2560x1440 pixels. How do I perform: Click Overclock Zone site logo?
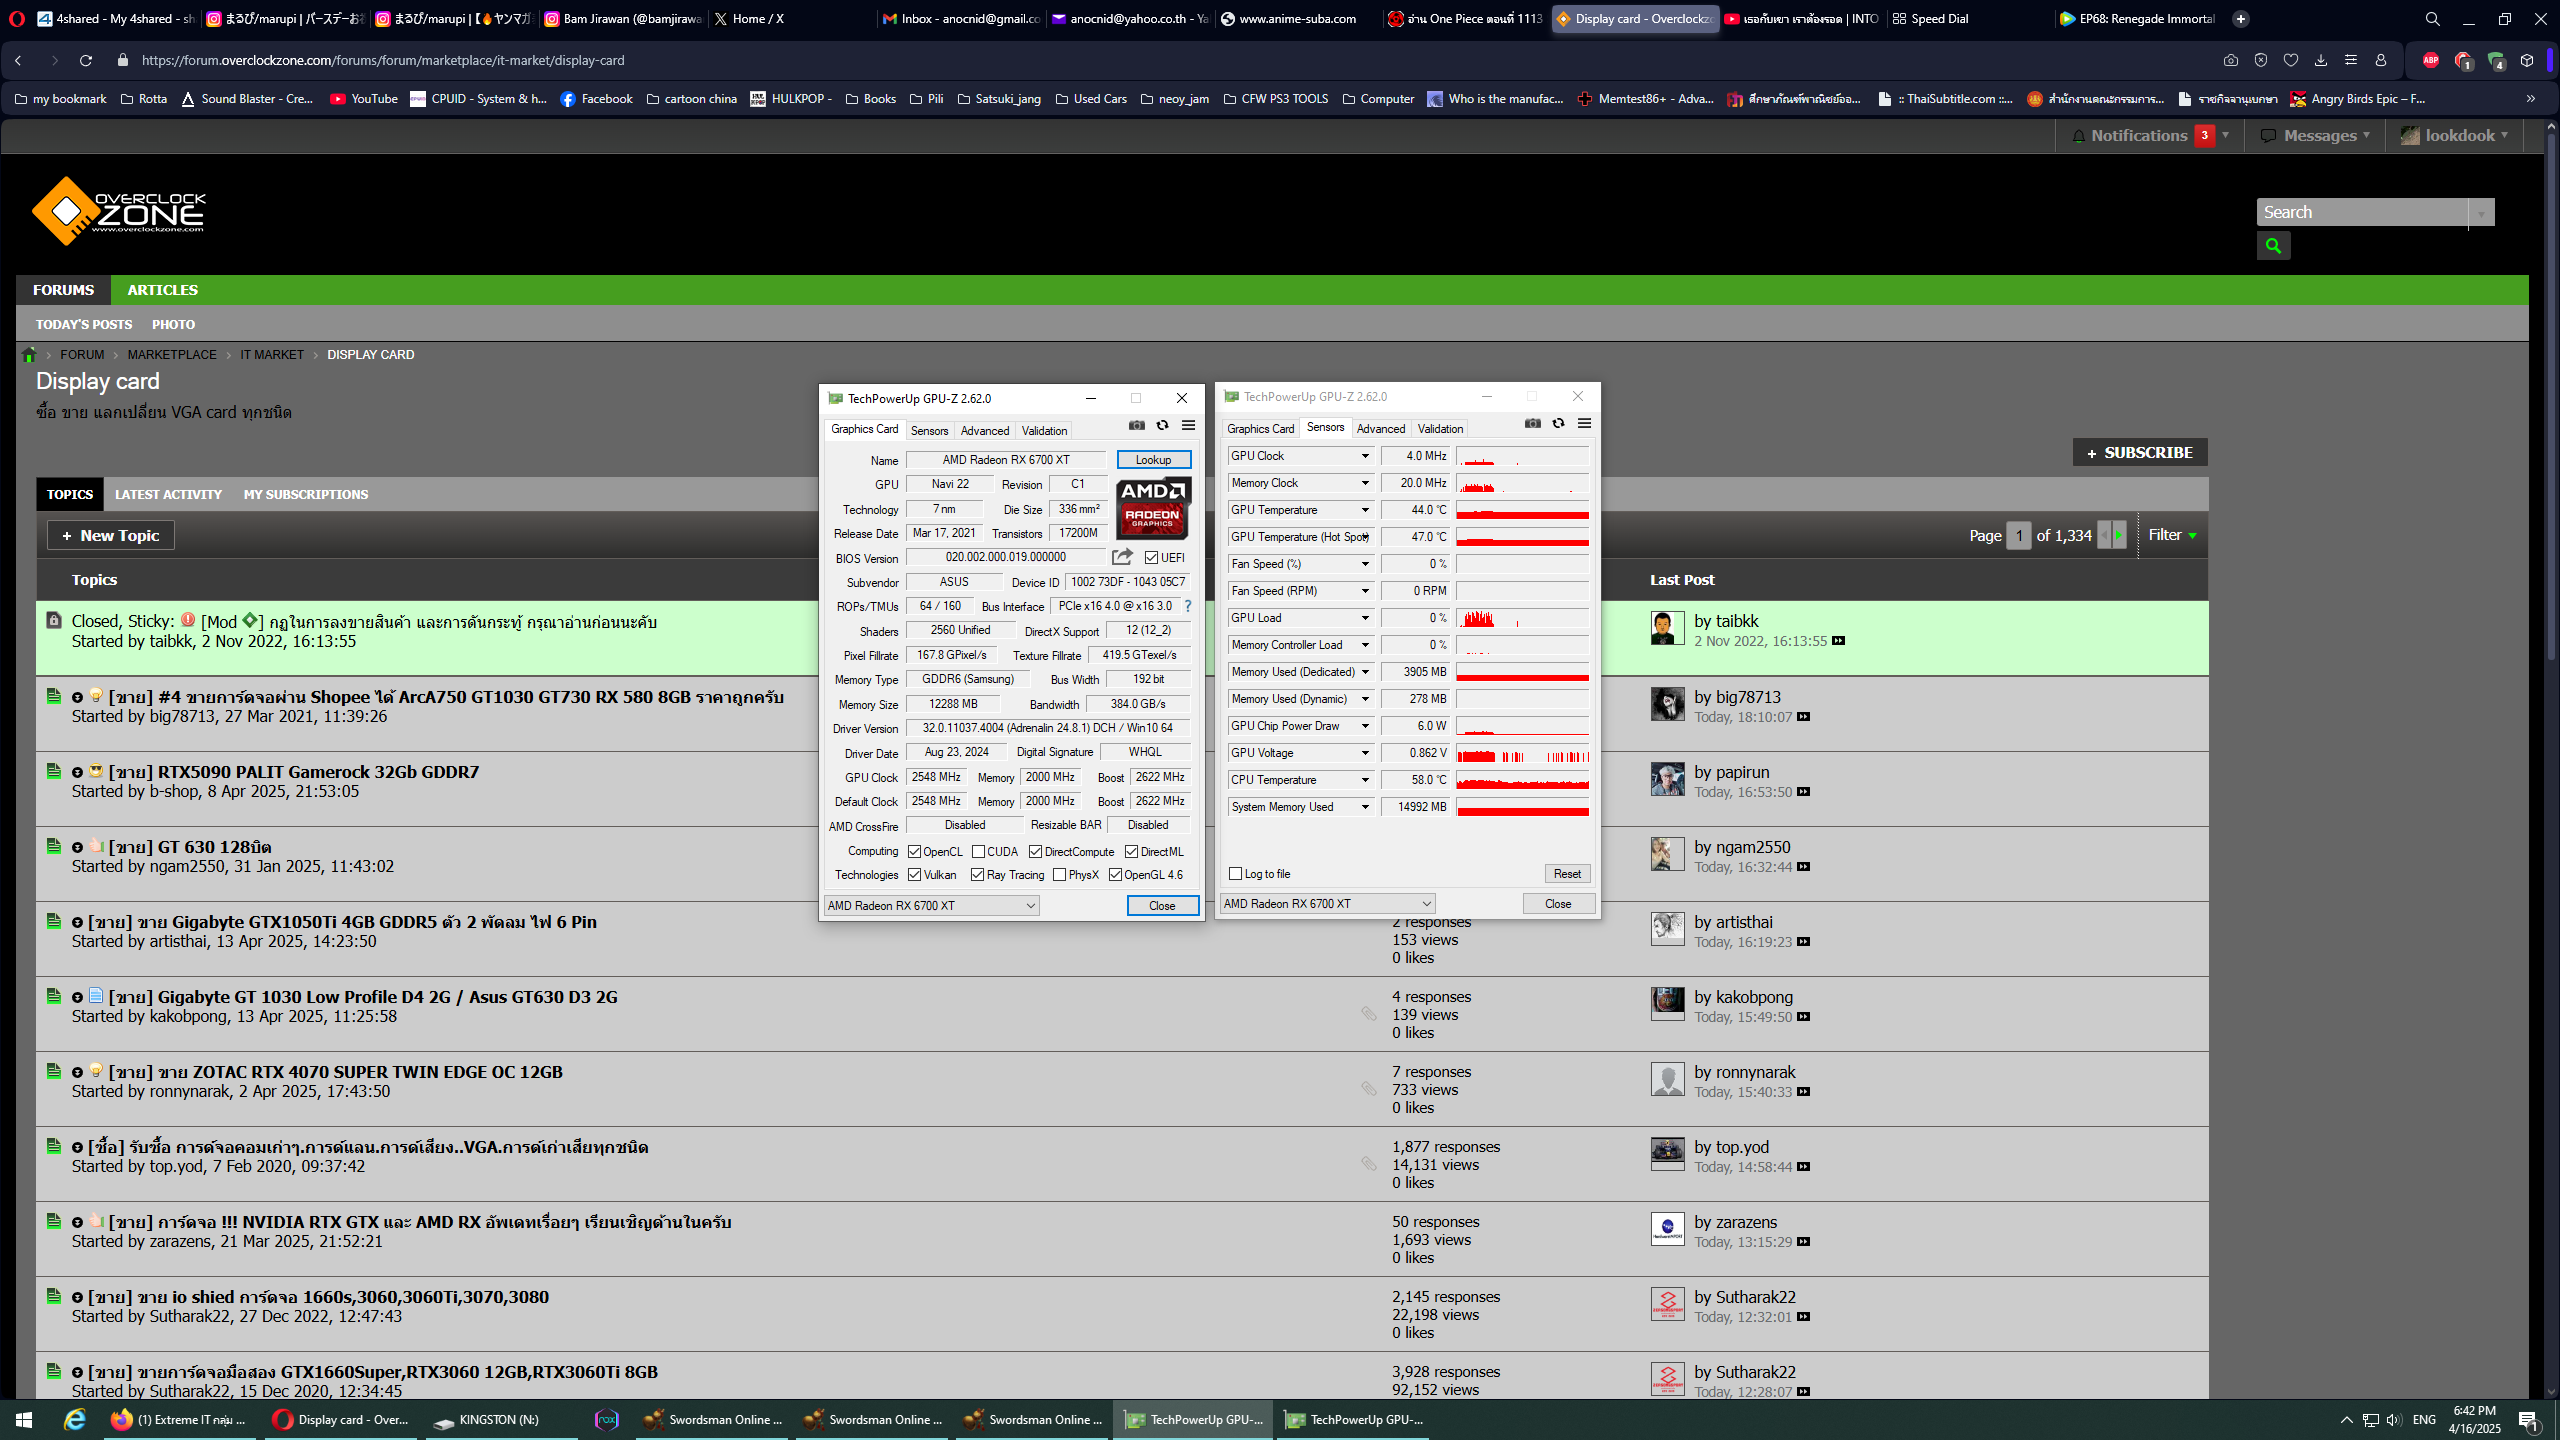point(119,211)
